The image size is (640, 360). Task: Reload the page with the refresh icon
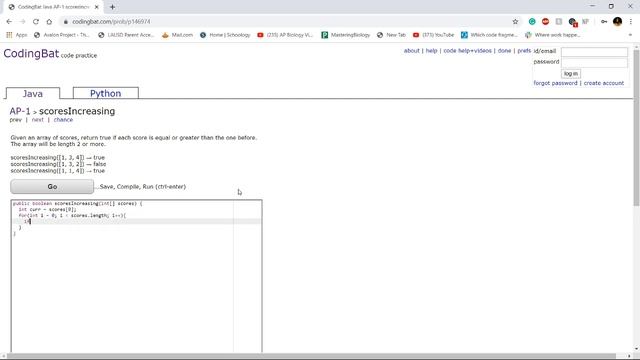click(36, 22)
